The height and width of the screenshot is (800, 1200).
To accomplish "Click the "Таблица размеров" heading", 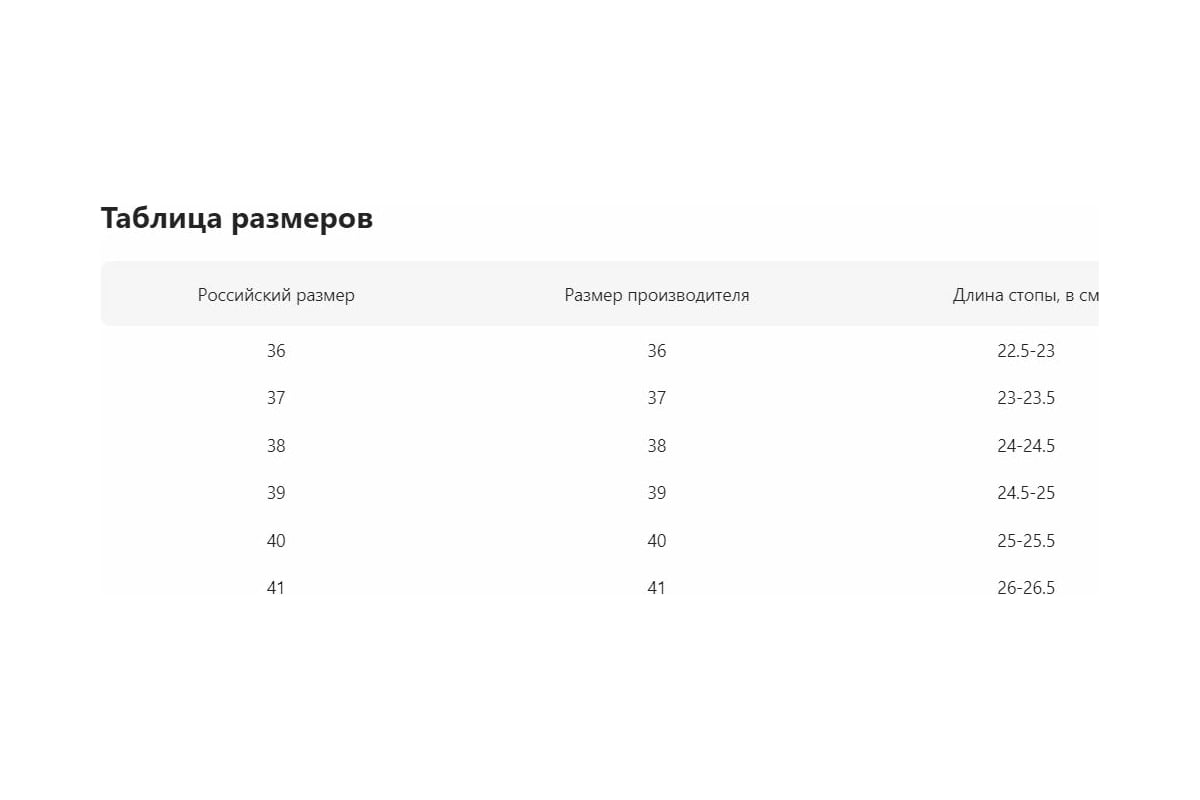I will coord(237,218).
